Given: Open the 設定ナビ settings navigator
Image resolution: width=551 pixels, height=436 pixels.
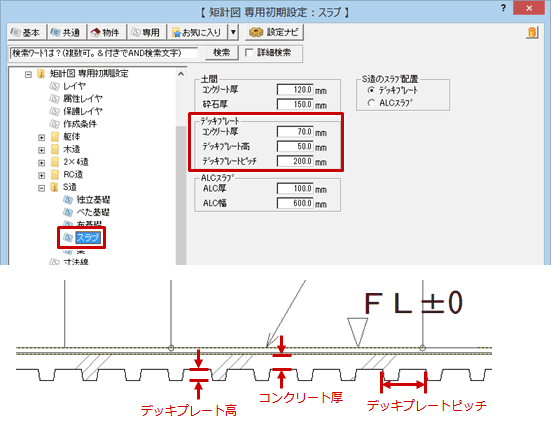Looking at the screenshot, I should (274, 32).
